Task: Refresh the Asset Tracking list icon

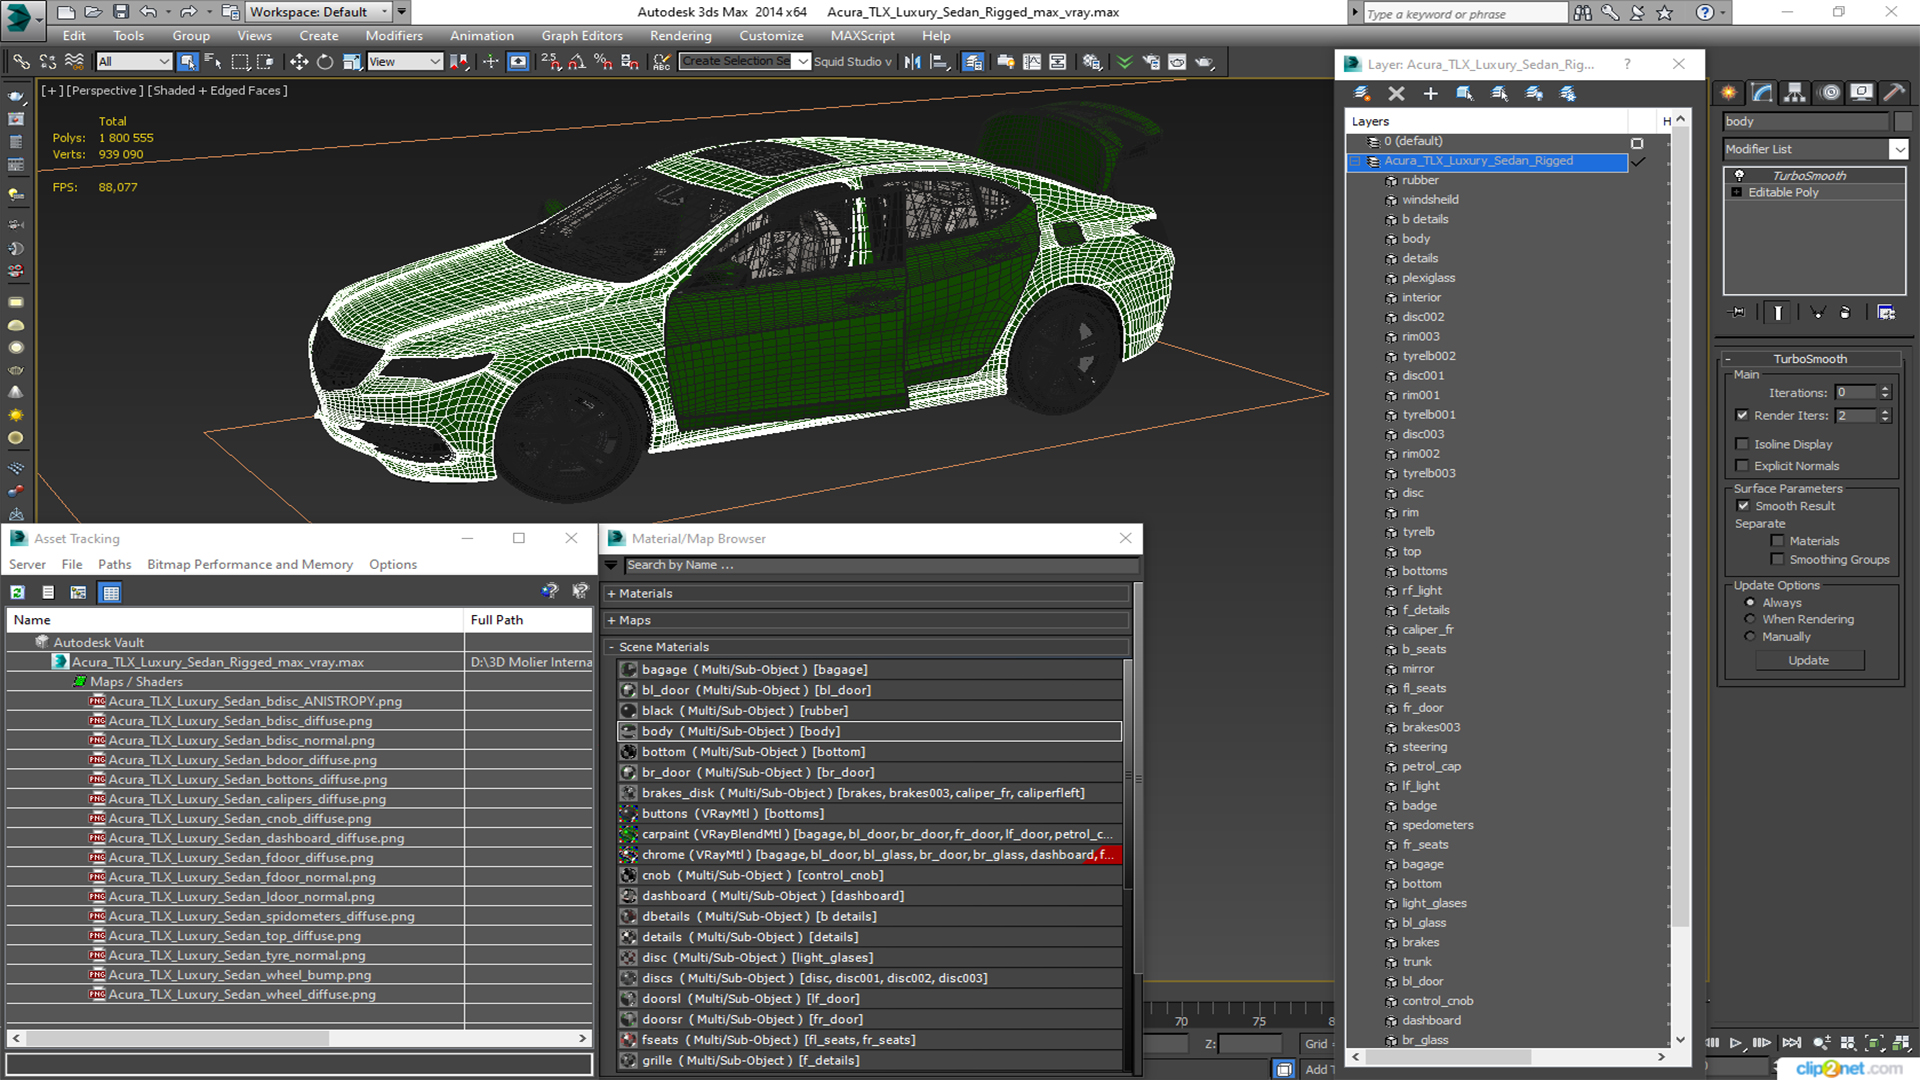Action: point(17,592)
